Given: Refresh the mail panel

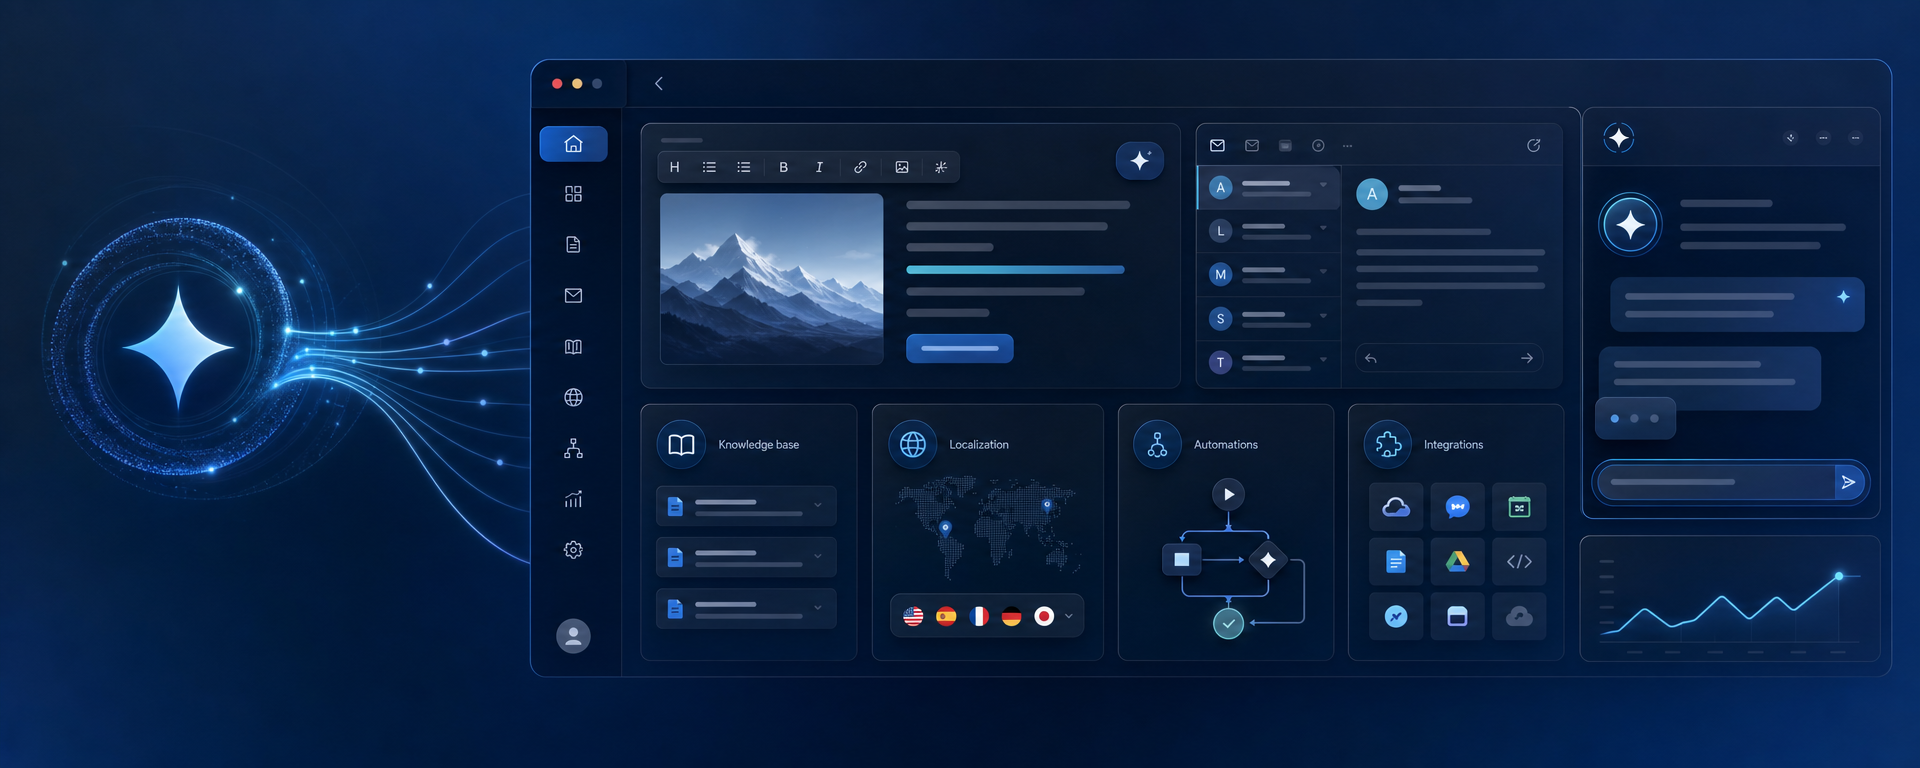Looking at the screenshot, I should point(1533,146).
